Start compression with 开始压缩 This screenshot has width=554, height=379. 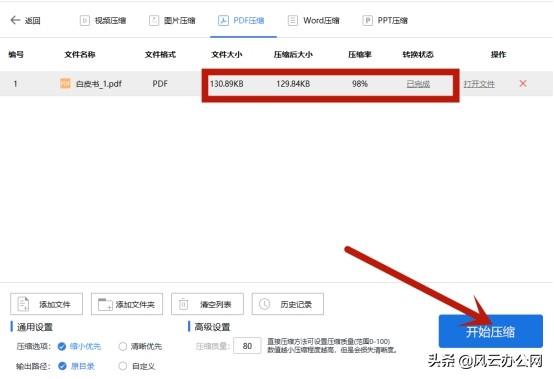click(x=490, y=331)
